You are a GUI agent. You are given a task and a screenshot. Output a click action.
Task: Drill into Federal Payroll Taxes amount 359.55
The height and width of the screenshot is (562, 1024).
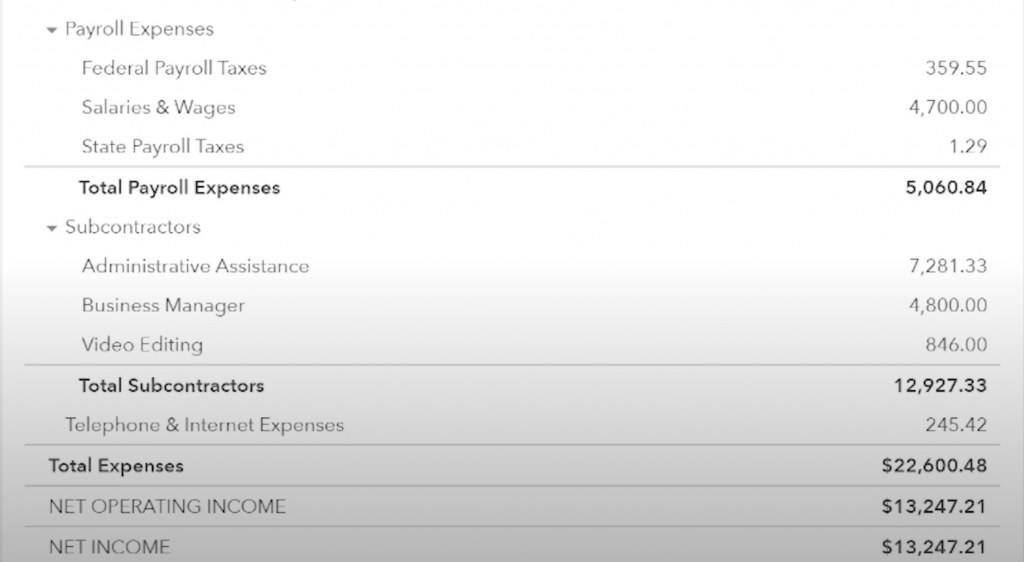tap(955, 69)
